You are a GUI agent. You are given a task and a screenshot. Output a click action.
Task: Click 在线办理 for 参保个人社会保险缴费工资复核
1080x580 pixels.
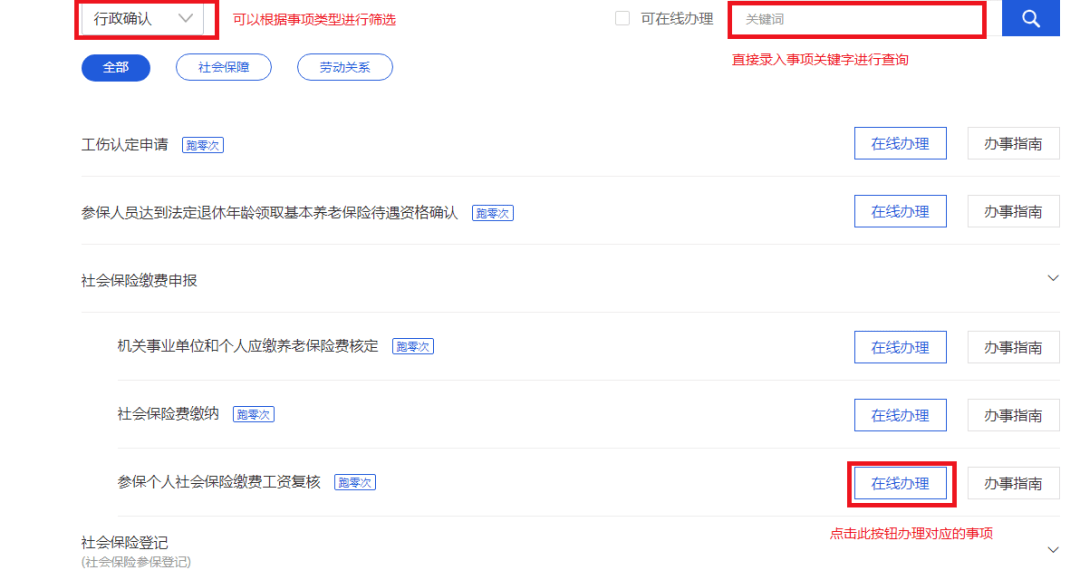click(900, 484)
